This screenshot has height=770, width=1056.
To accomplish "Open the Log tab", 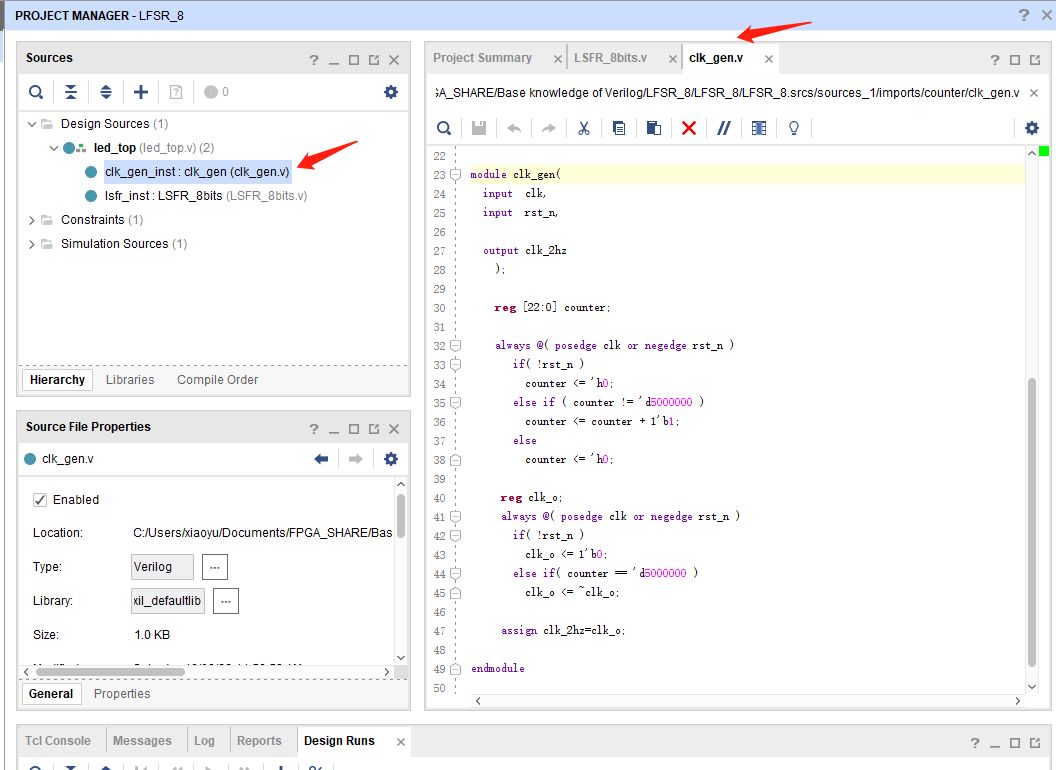I will pyautogui.click(x=204, y=740).
